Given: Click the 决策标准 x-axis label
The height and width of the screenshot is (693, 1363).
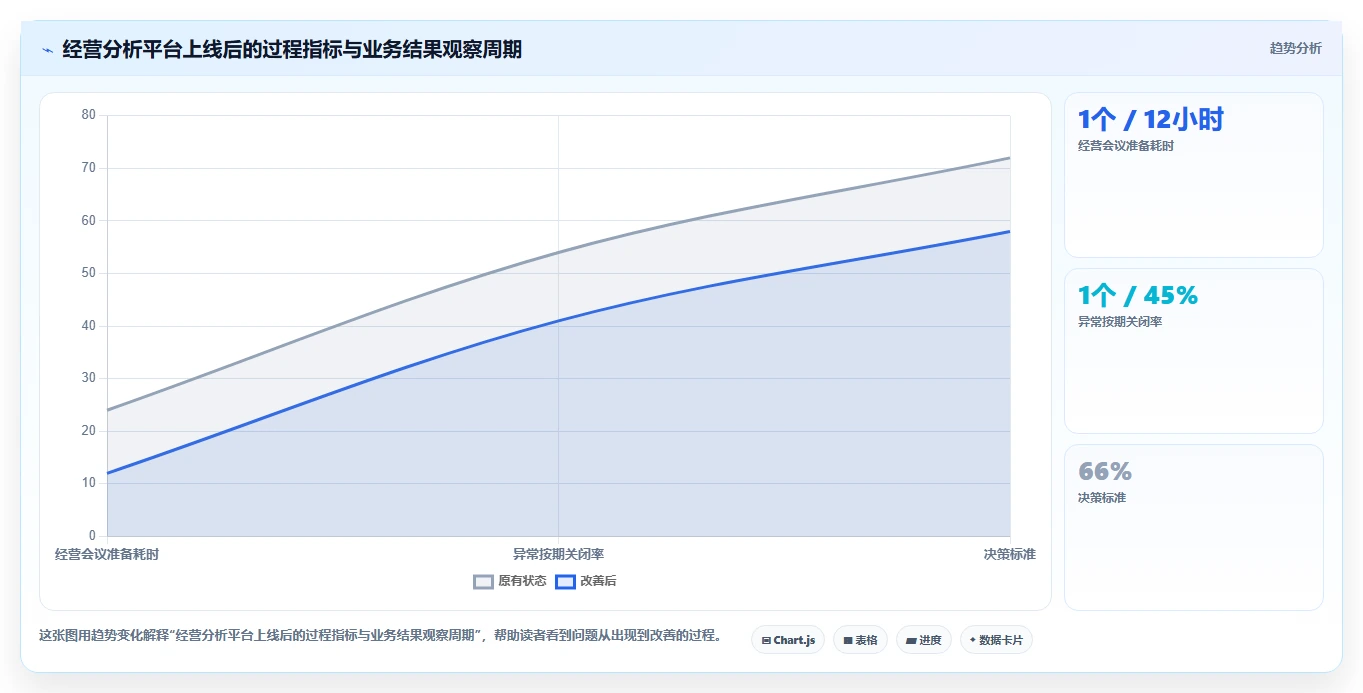Looking at the screenshot, I should click(1009, 554).
